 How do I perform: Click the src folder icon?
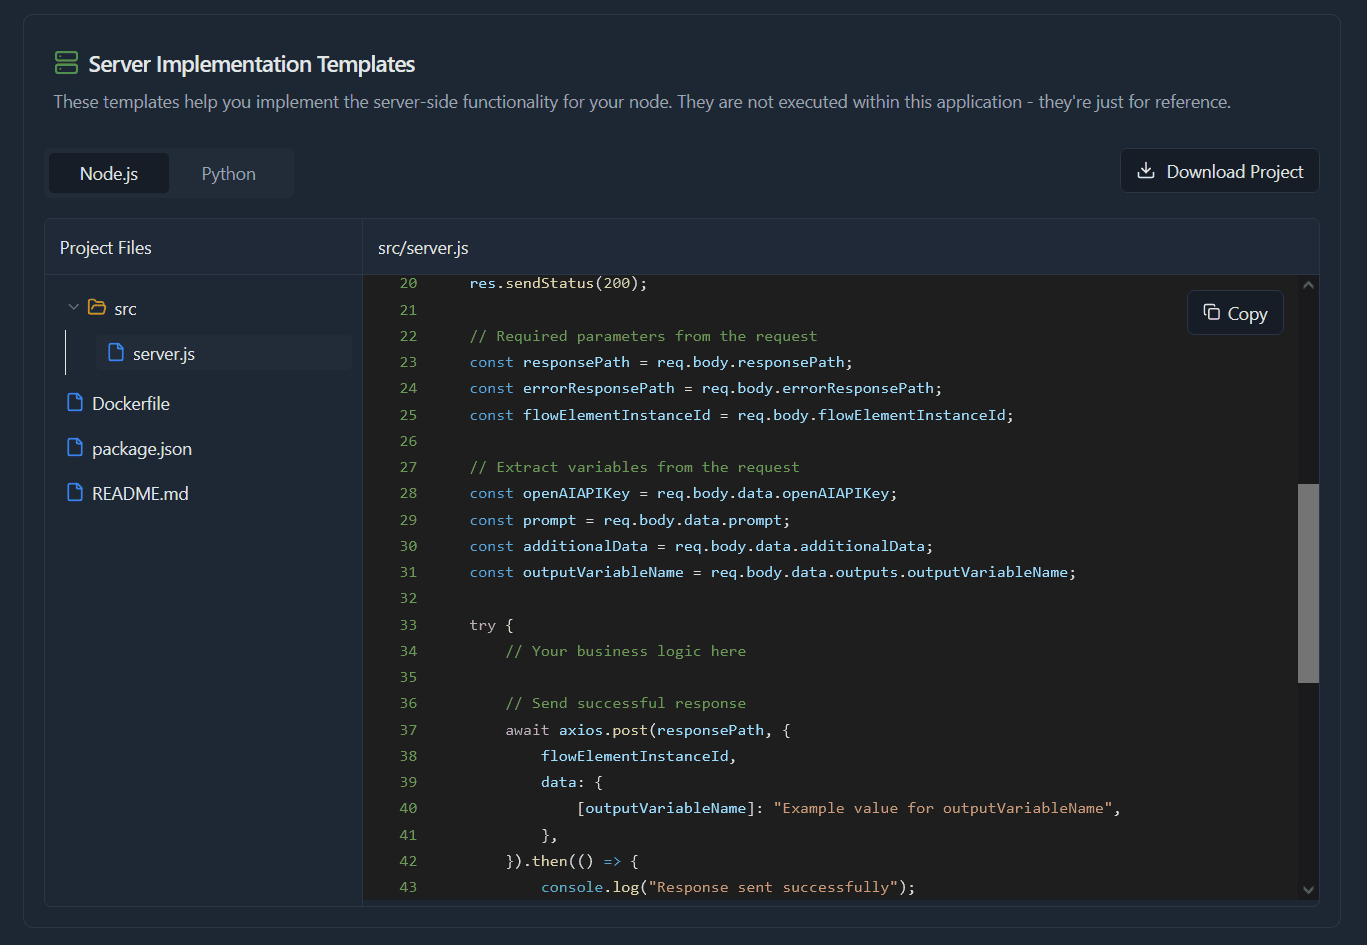coord(97,308)
